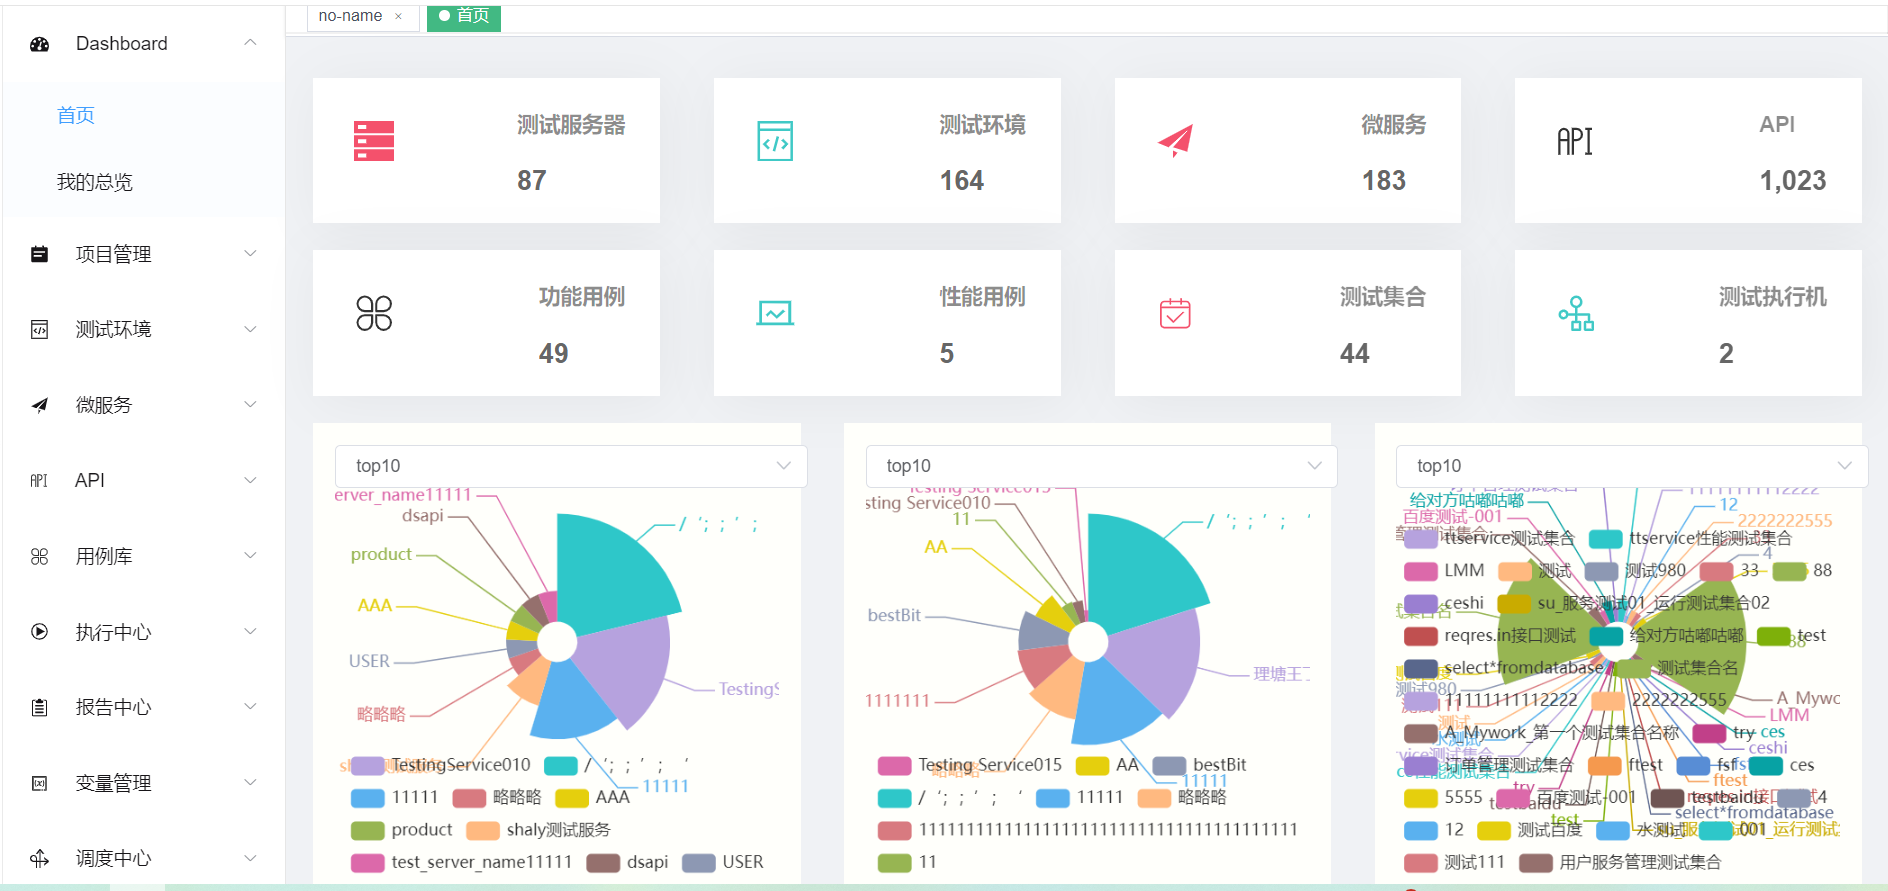The height and width of the screenshot is (891, 1888).
Task: Click the 测试环境 code-window sidebar icon
Action: pyautogui.click(x=40, y=330)
